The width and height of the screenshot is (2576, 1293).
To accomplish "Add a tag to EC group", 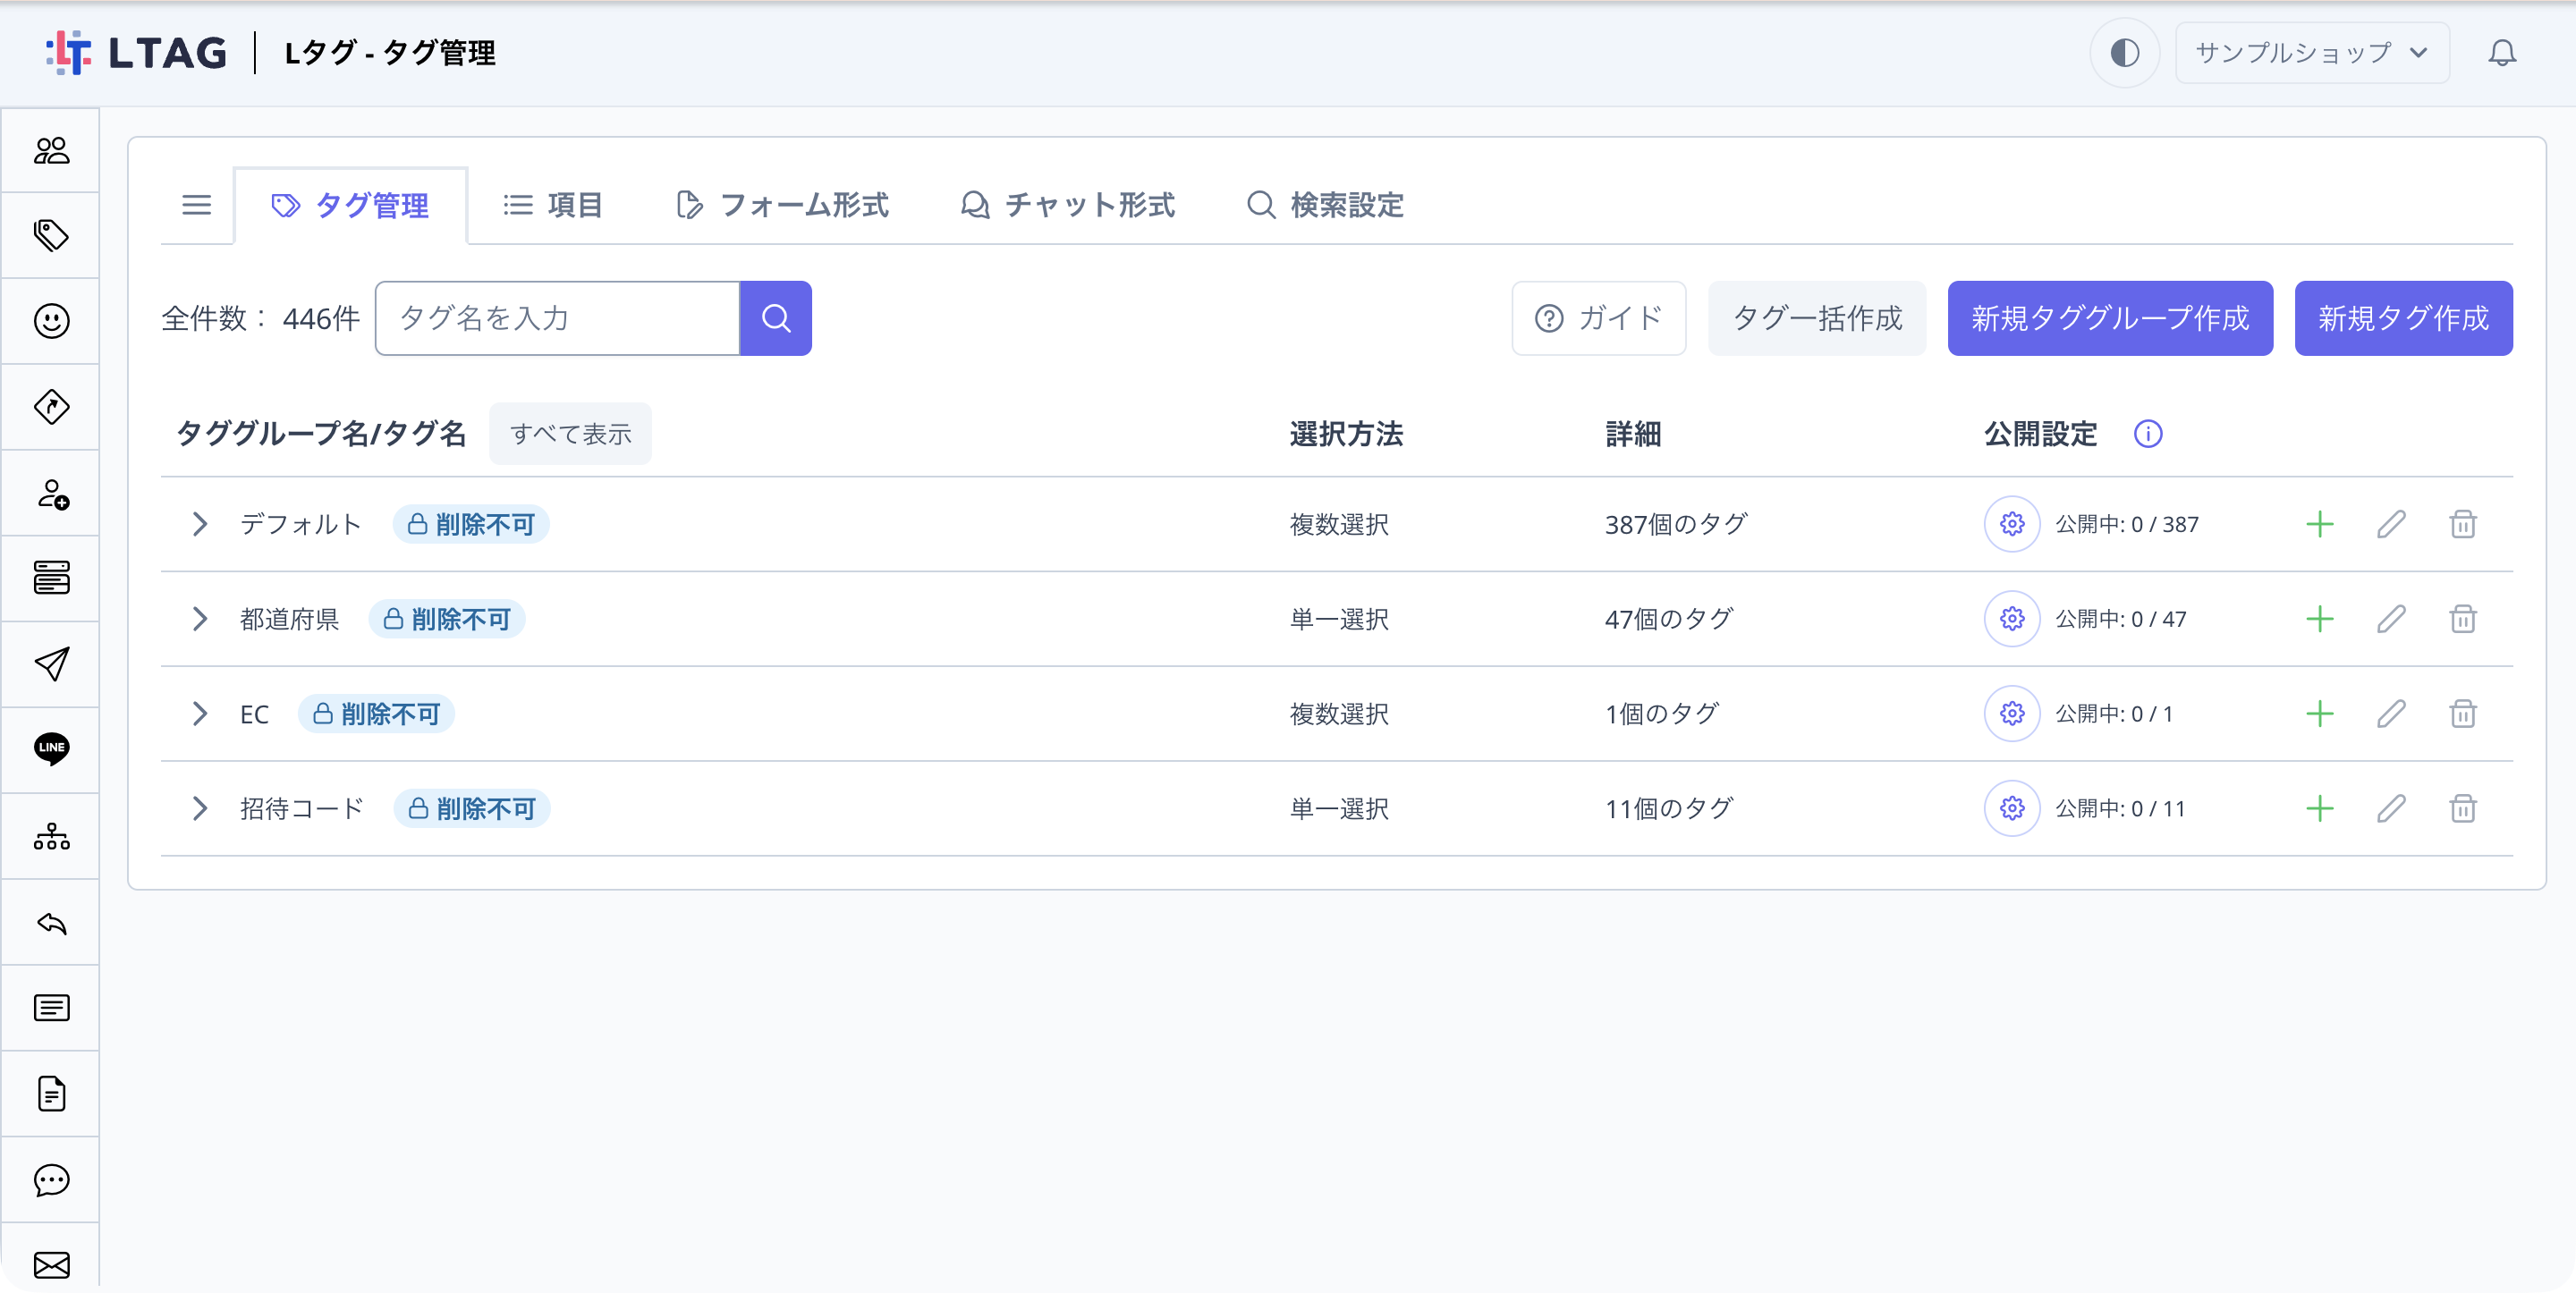I will [2319, 714].
